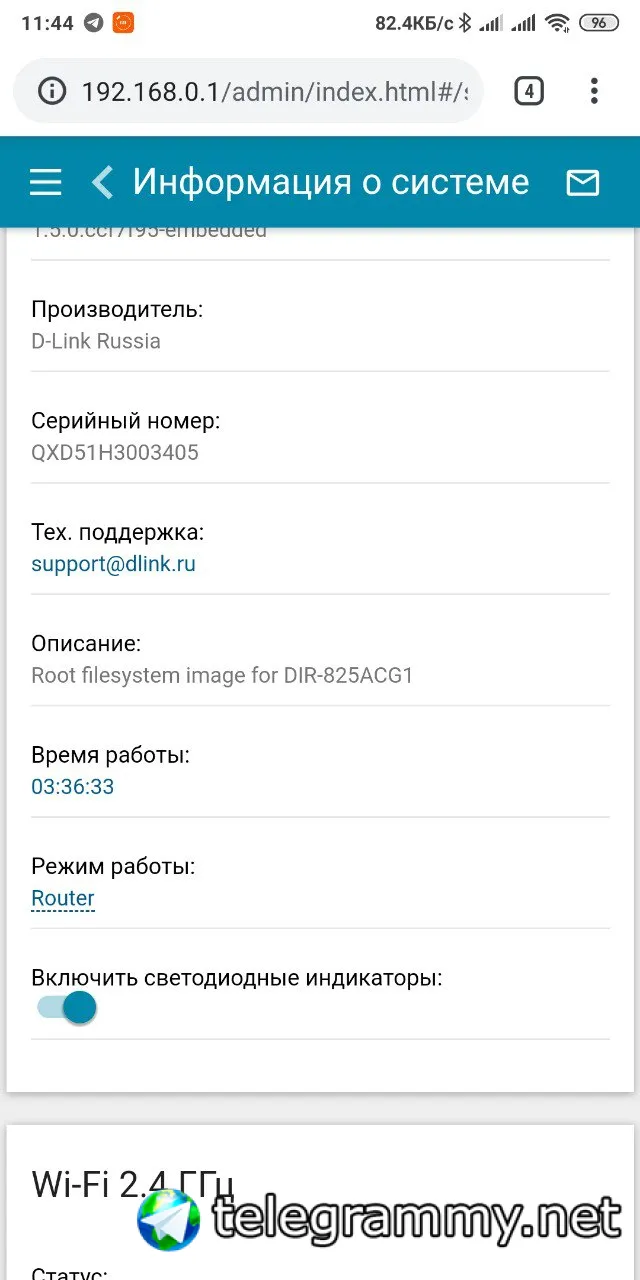Open the envelope notifications icon
The height and width of the screenshot is (1280, 640).
582,182
